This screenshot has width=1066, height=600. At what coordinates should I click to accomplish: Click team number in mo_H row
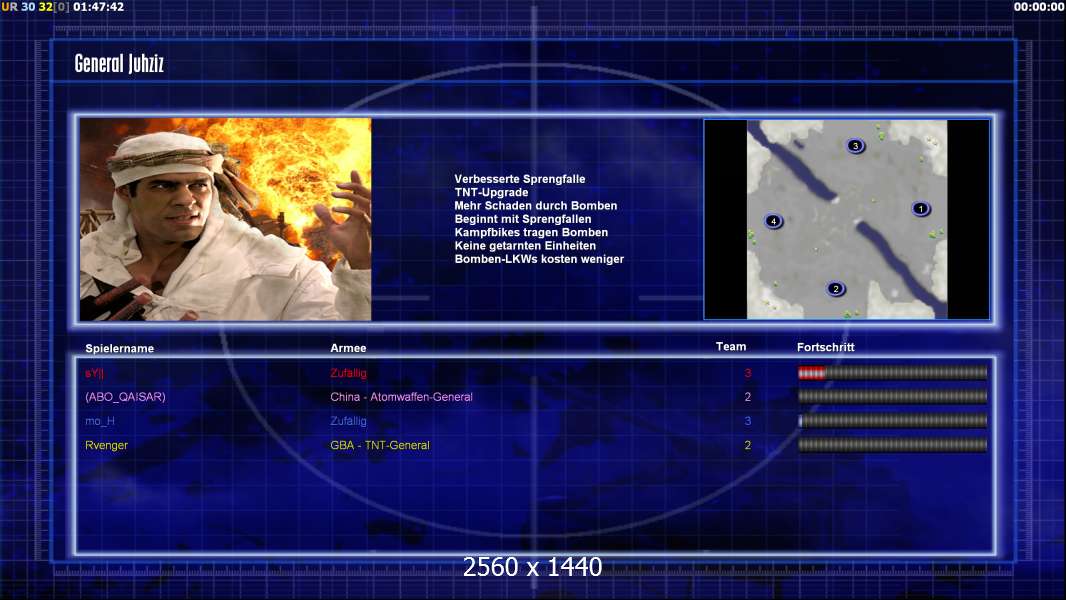tap(748, 421)
